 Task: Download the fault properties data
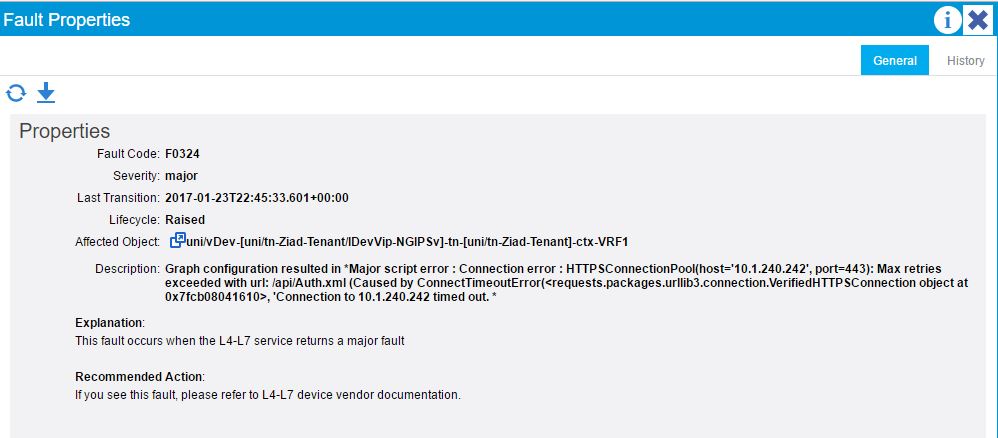pyautogui.click(x=46, y=93)
